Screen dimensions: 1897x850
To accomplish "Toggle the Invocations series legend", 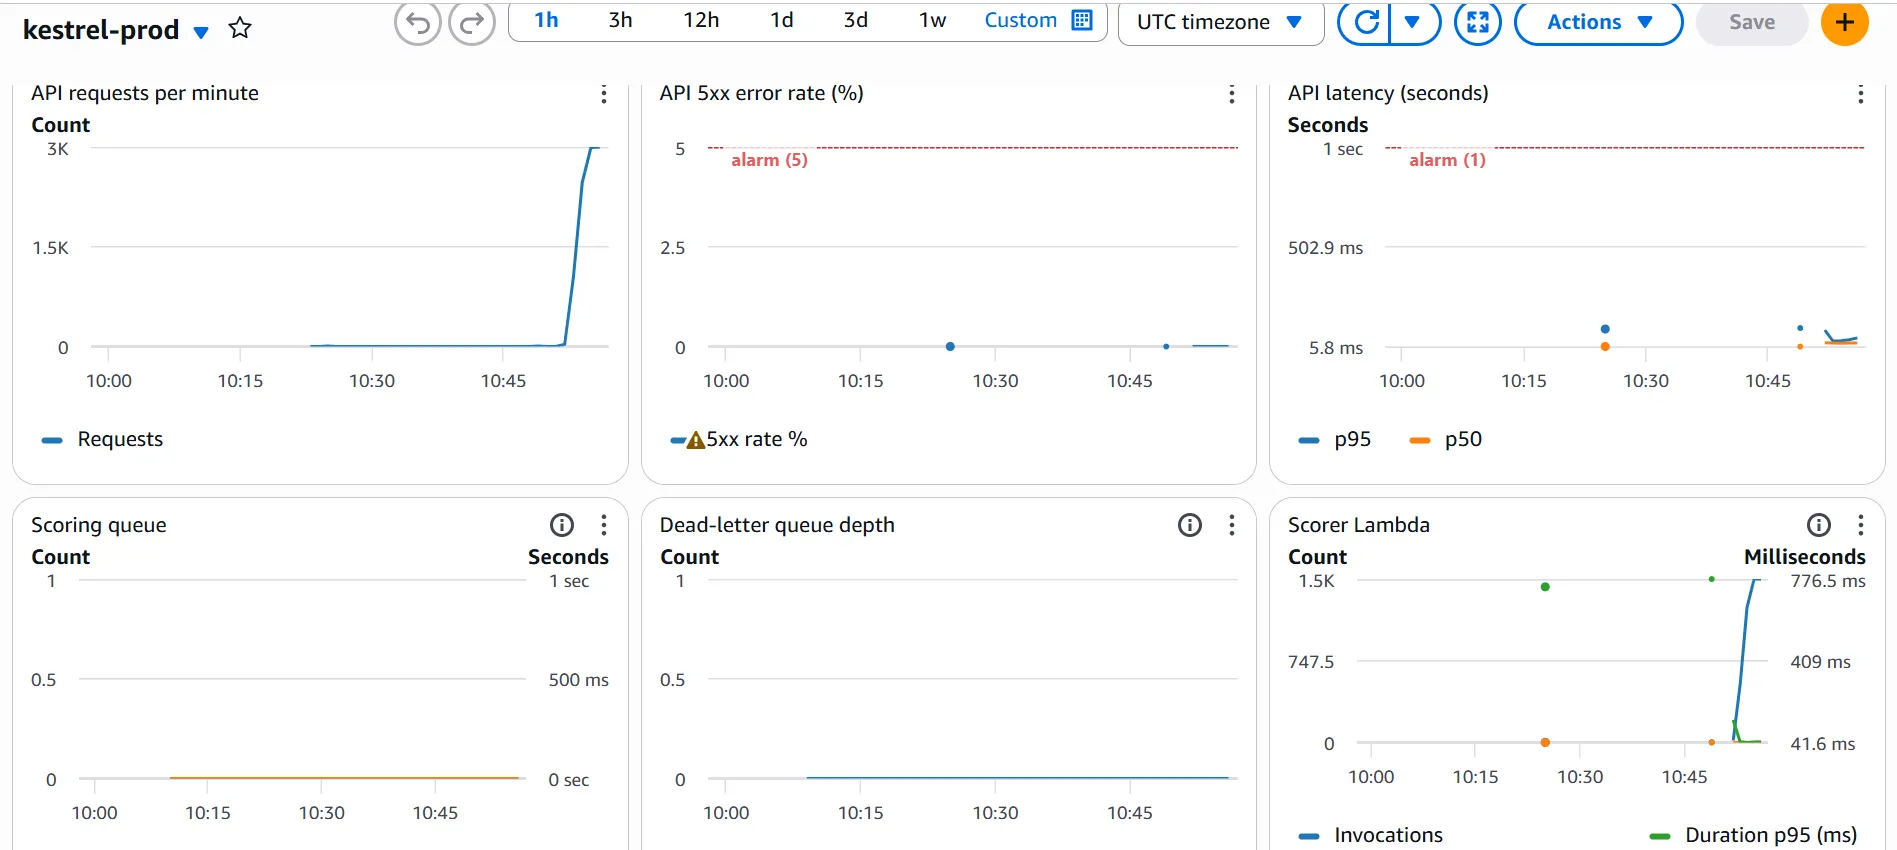I will click(x=1371, y=835).
